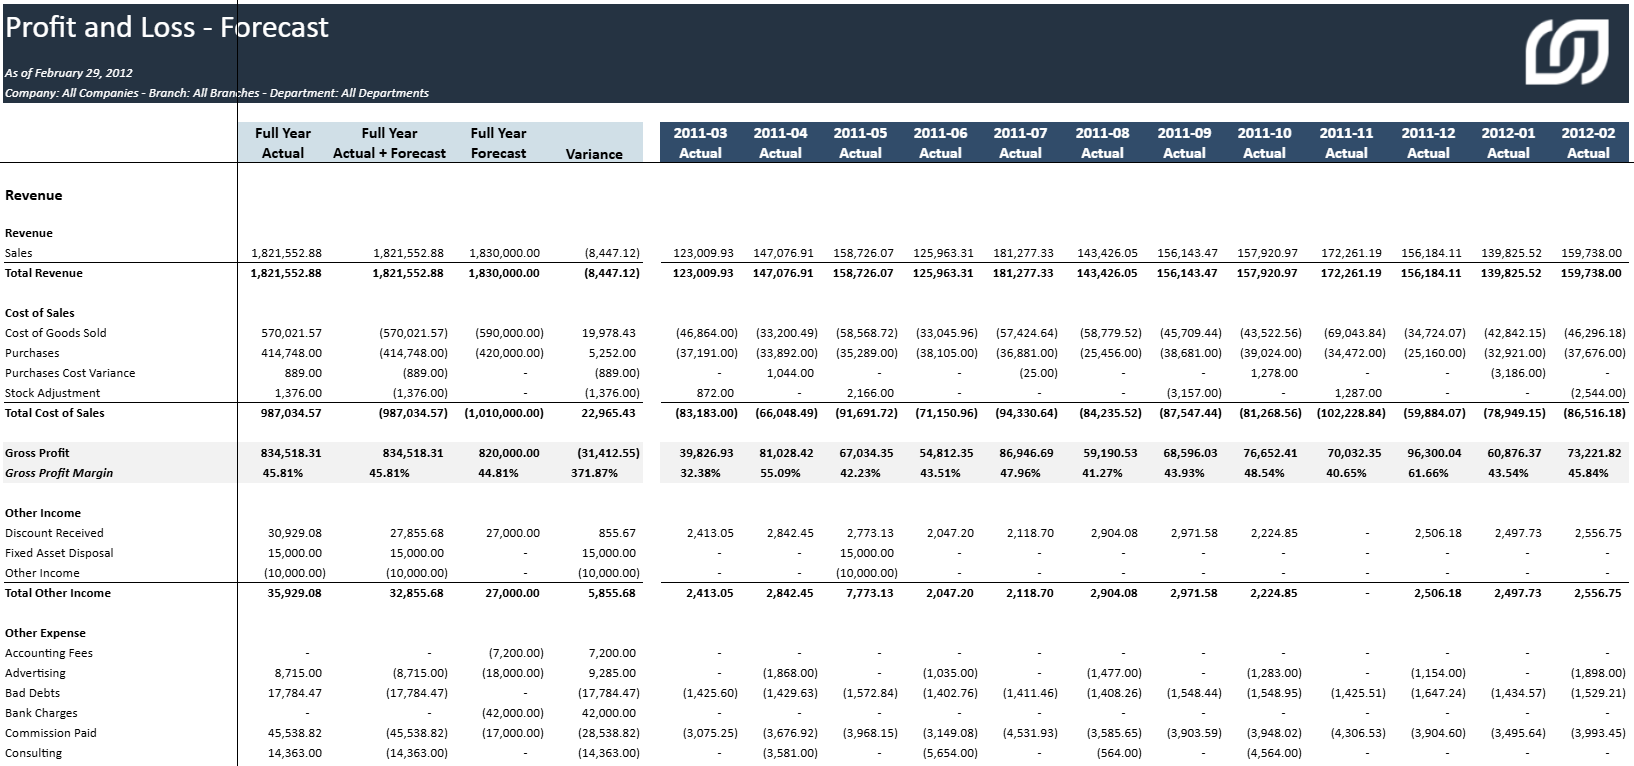Select the 2011-03 Actual month header
This screenshot has width=1634, height=766.
[700, 143]
